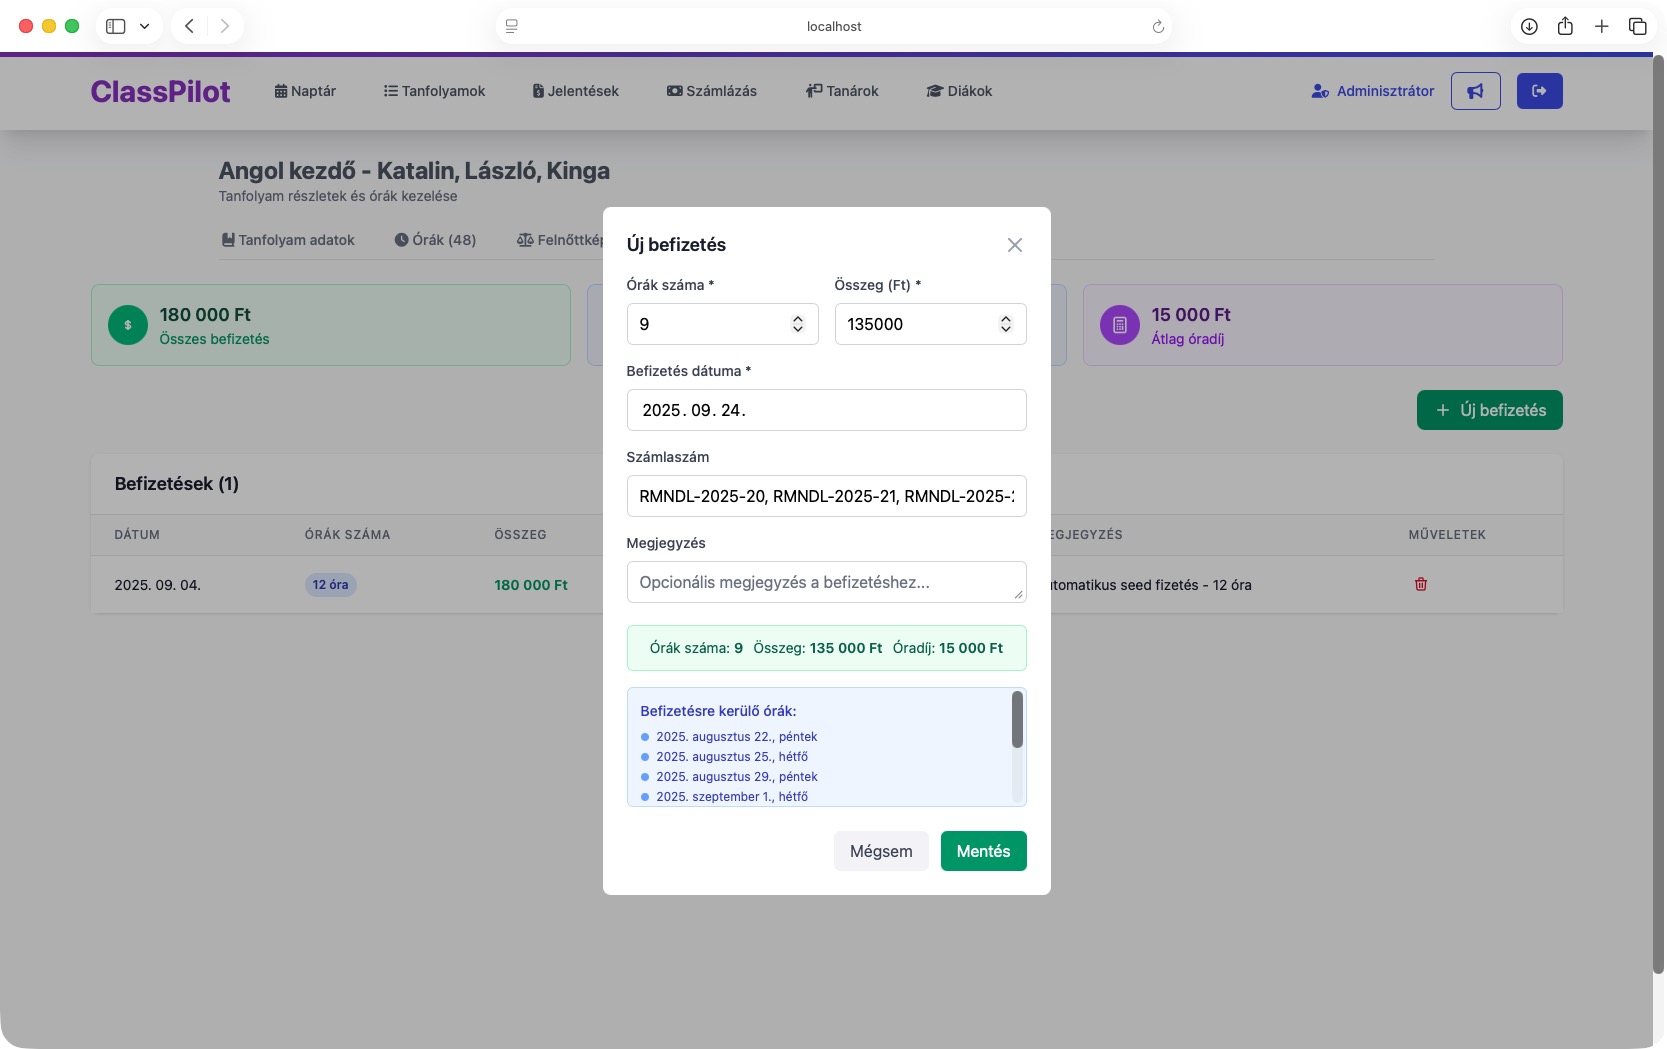This screenshot has height=1049, width=1667.
Task: Delete the 2025. 09. 04. payment row
Action: (x=1420, y=584)
